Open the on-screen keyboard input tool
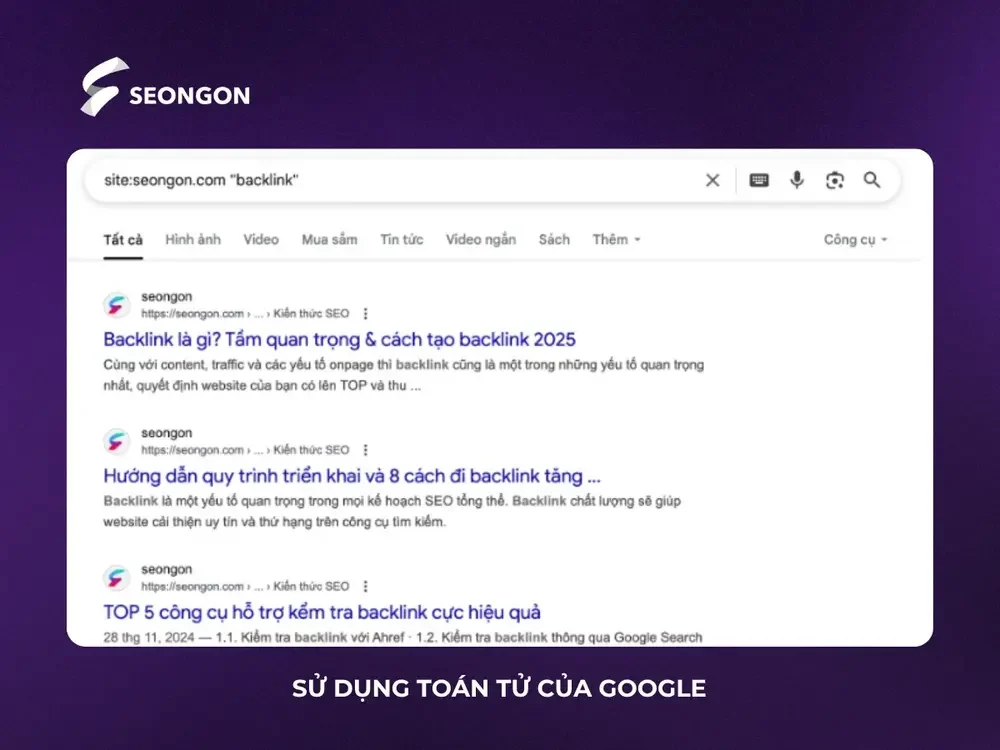The height and width of the screenshot is (750, 1000). pos(759,180)
